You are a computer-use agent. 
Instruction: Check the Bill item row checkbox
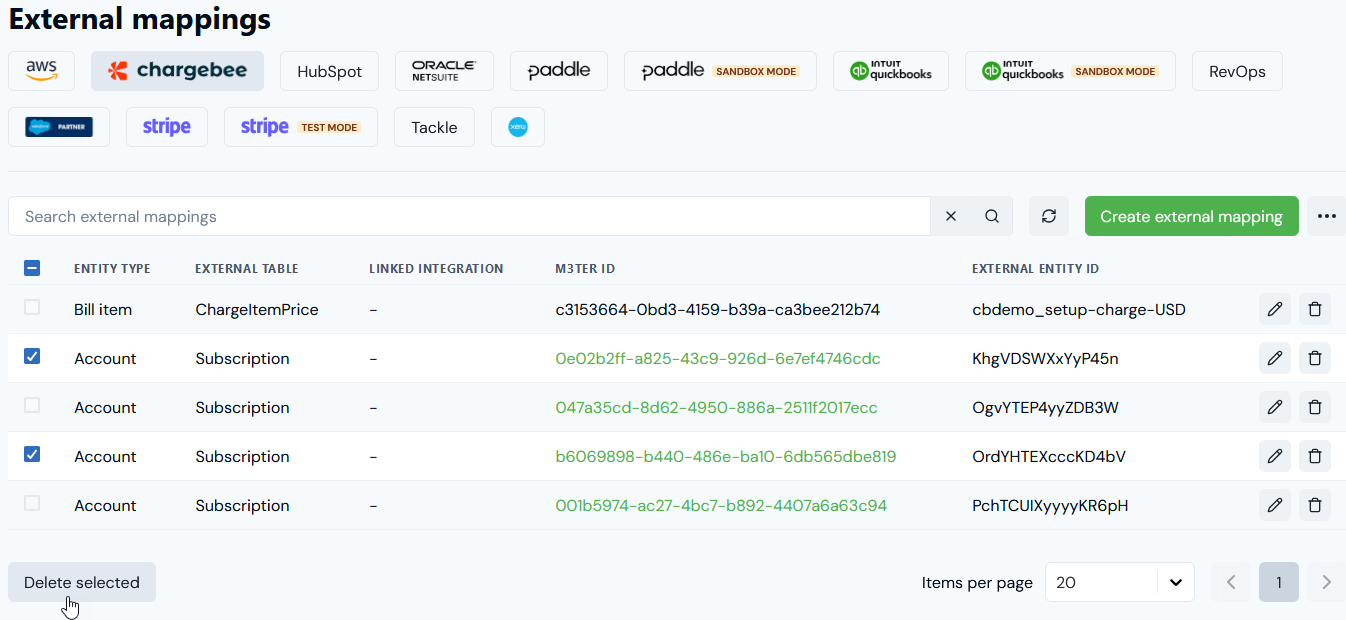pos(32,308)
